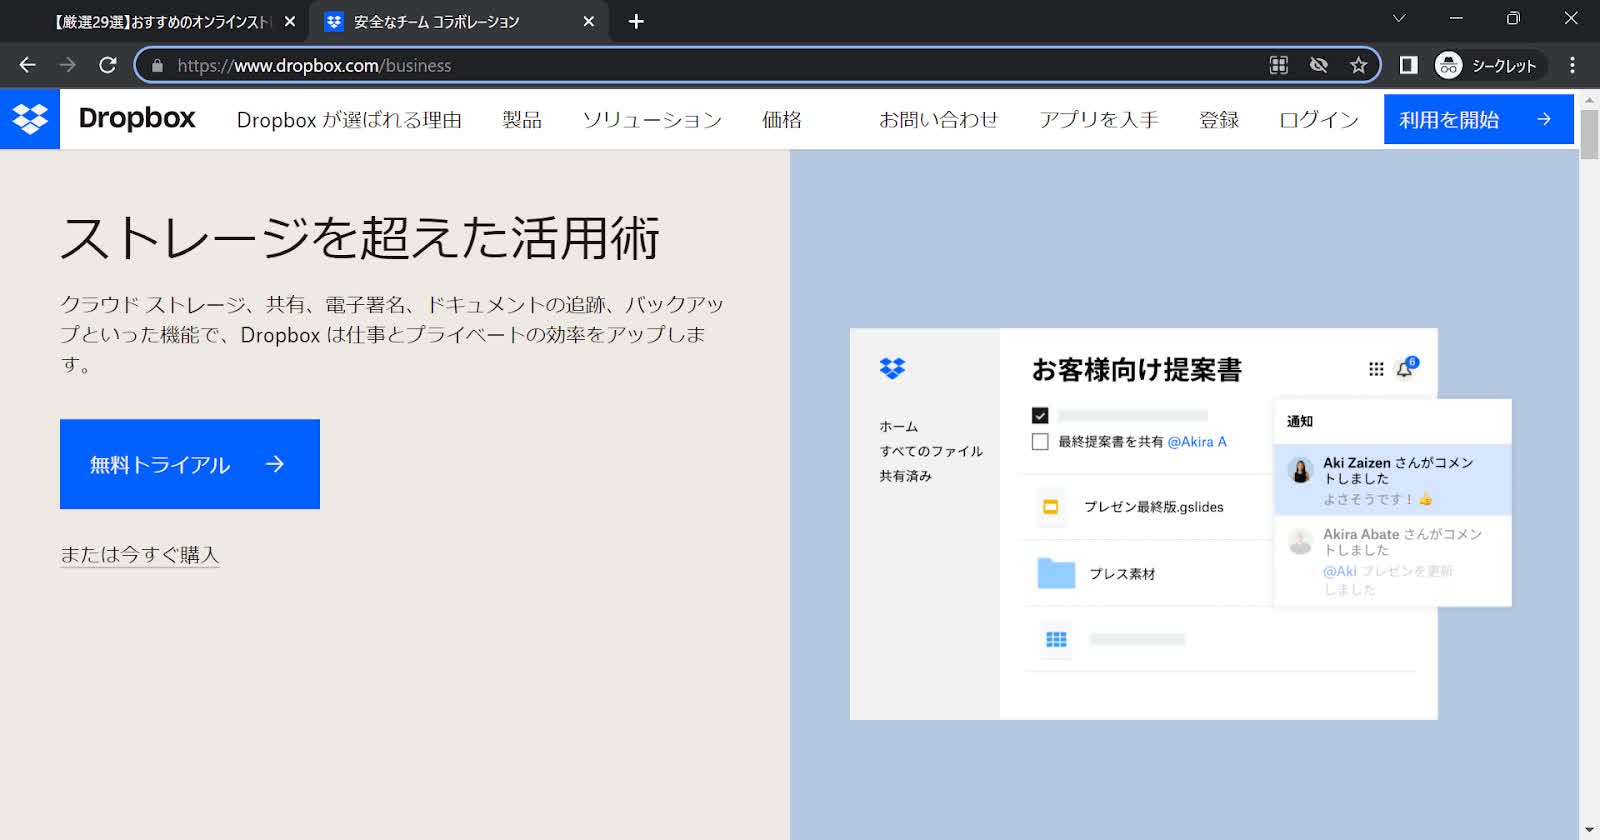Click the プレゼン最終版.gslides file icon
1600x840 pixels.
(x=1050, y=507)
